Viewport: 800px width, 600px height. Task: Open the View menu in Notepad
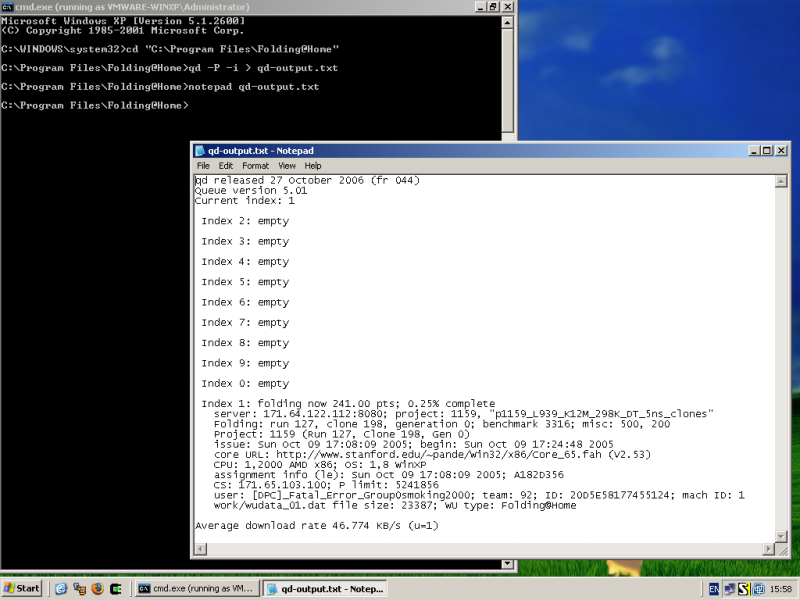coord(287,166)
